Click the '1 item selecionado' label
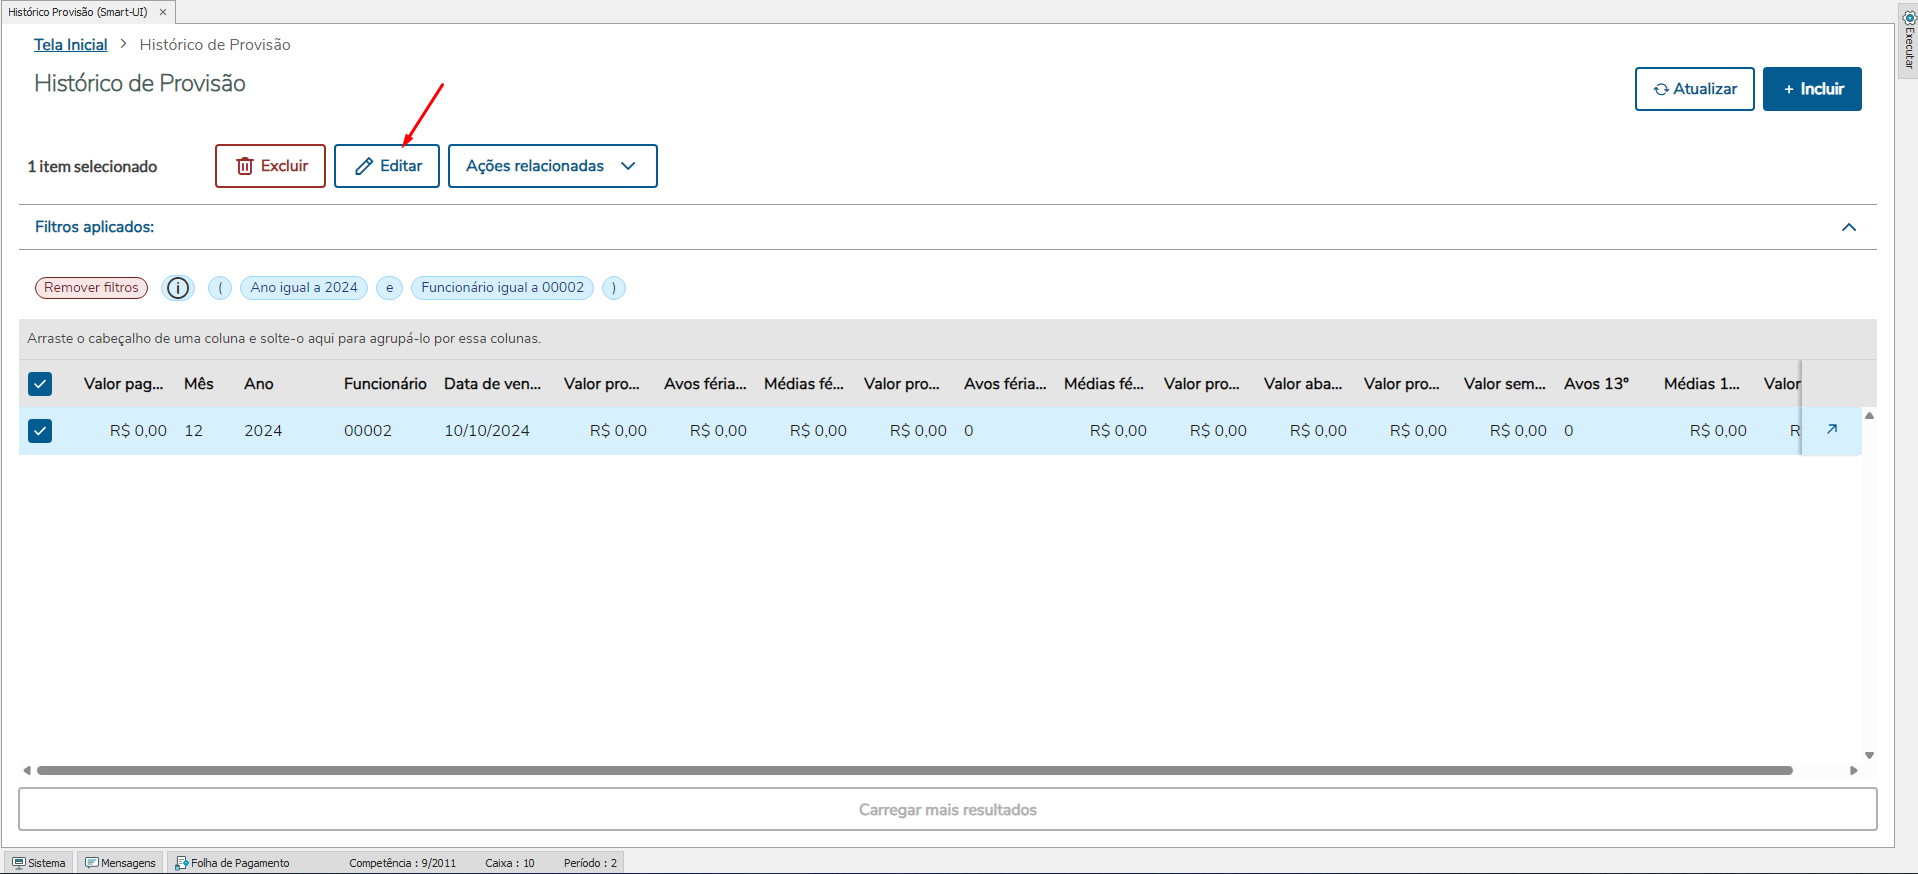Viewport: 1918px width, 874px height. [x=92, y=167]
